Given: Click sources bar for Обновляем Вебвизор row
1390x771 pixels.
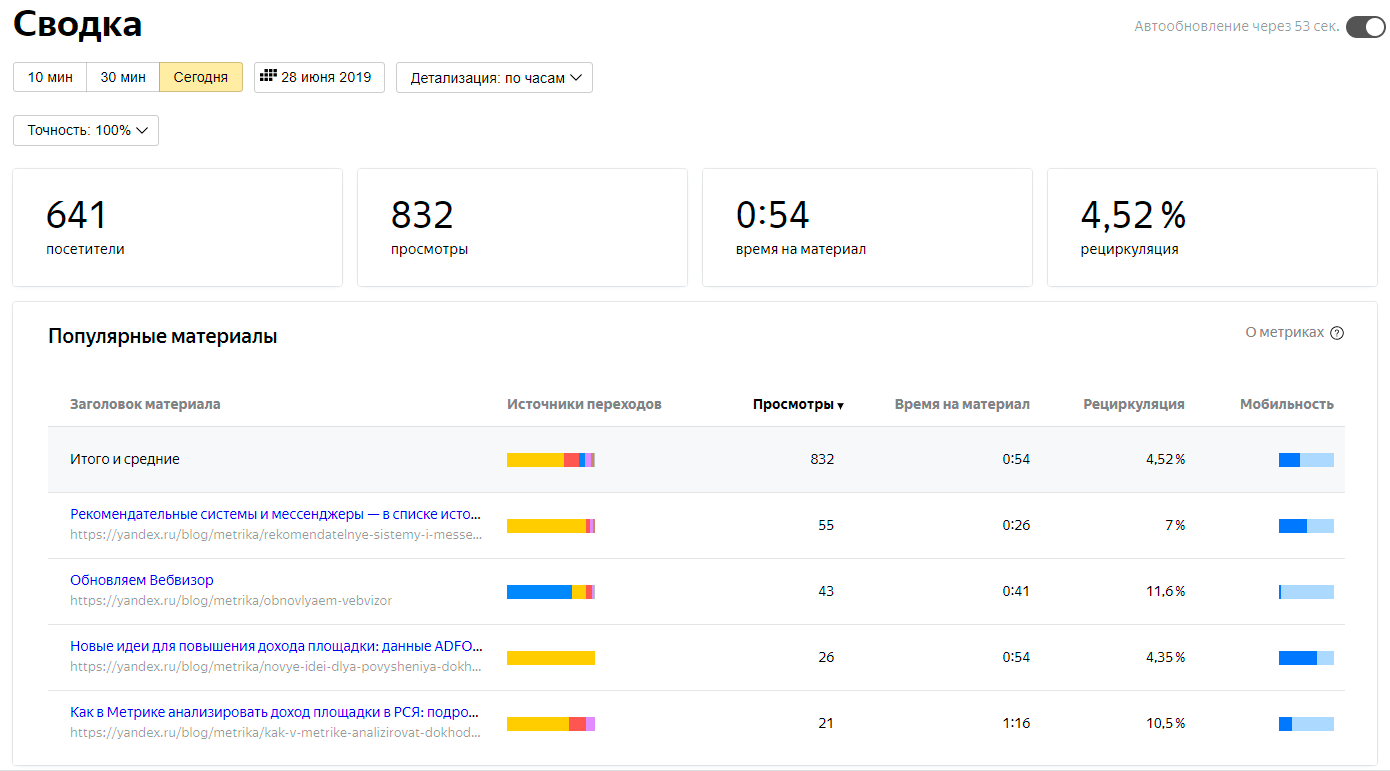Looking at the screenshot, I should (551, 592).
